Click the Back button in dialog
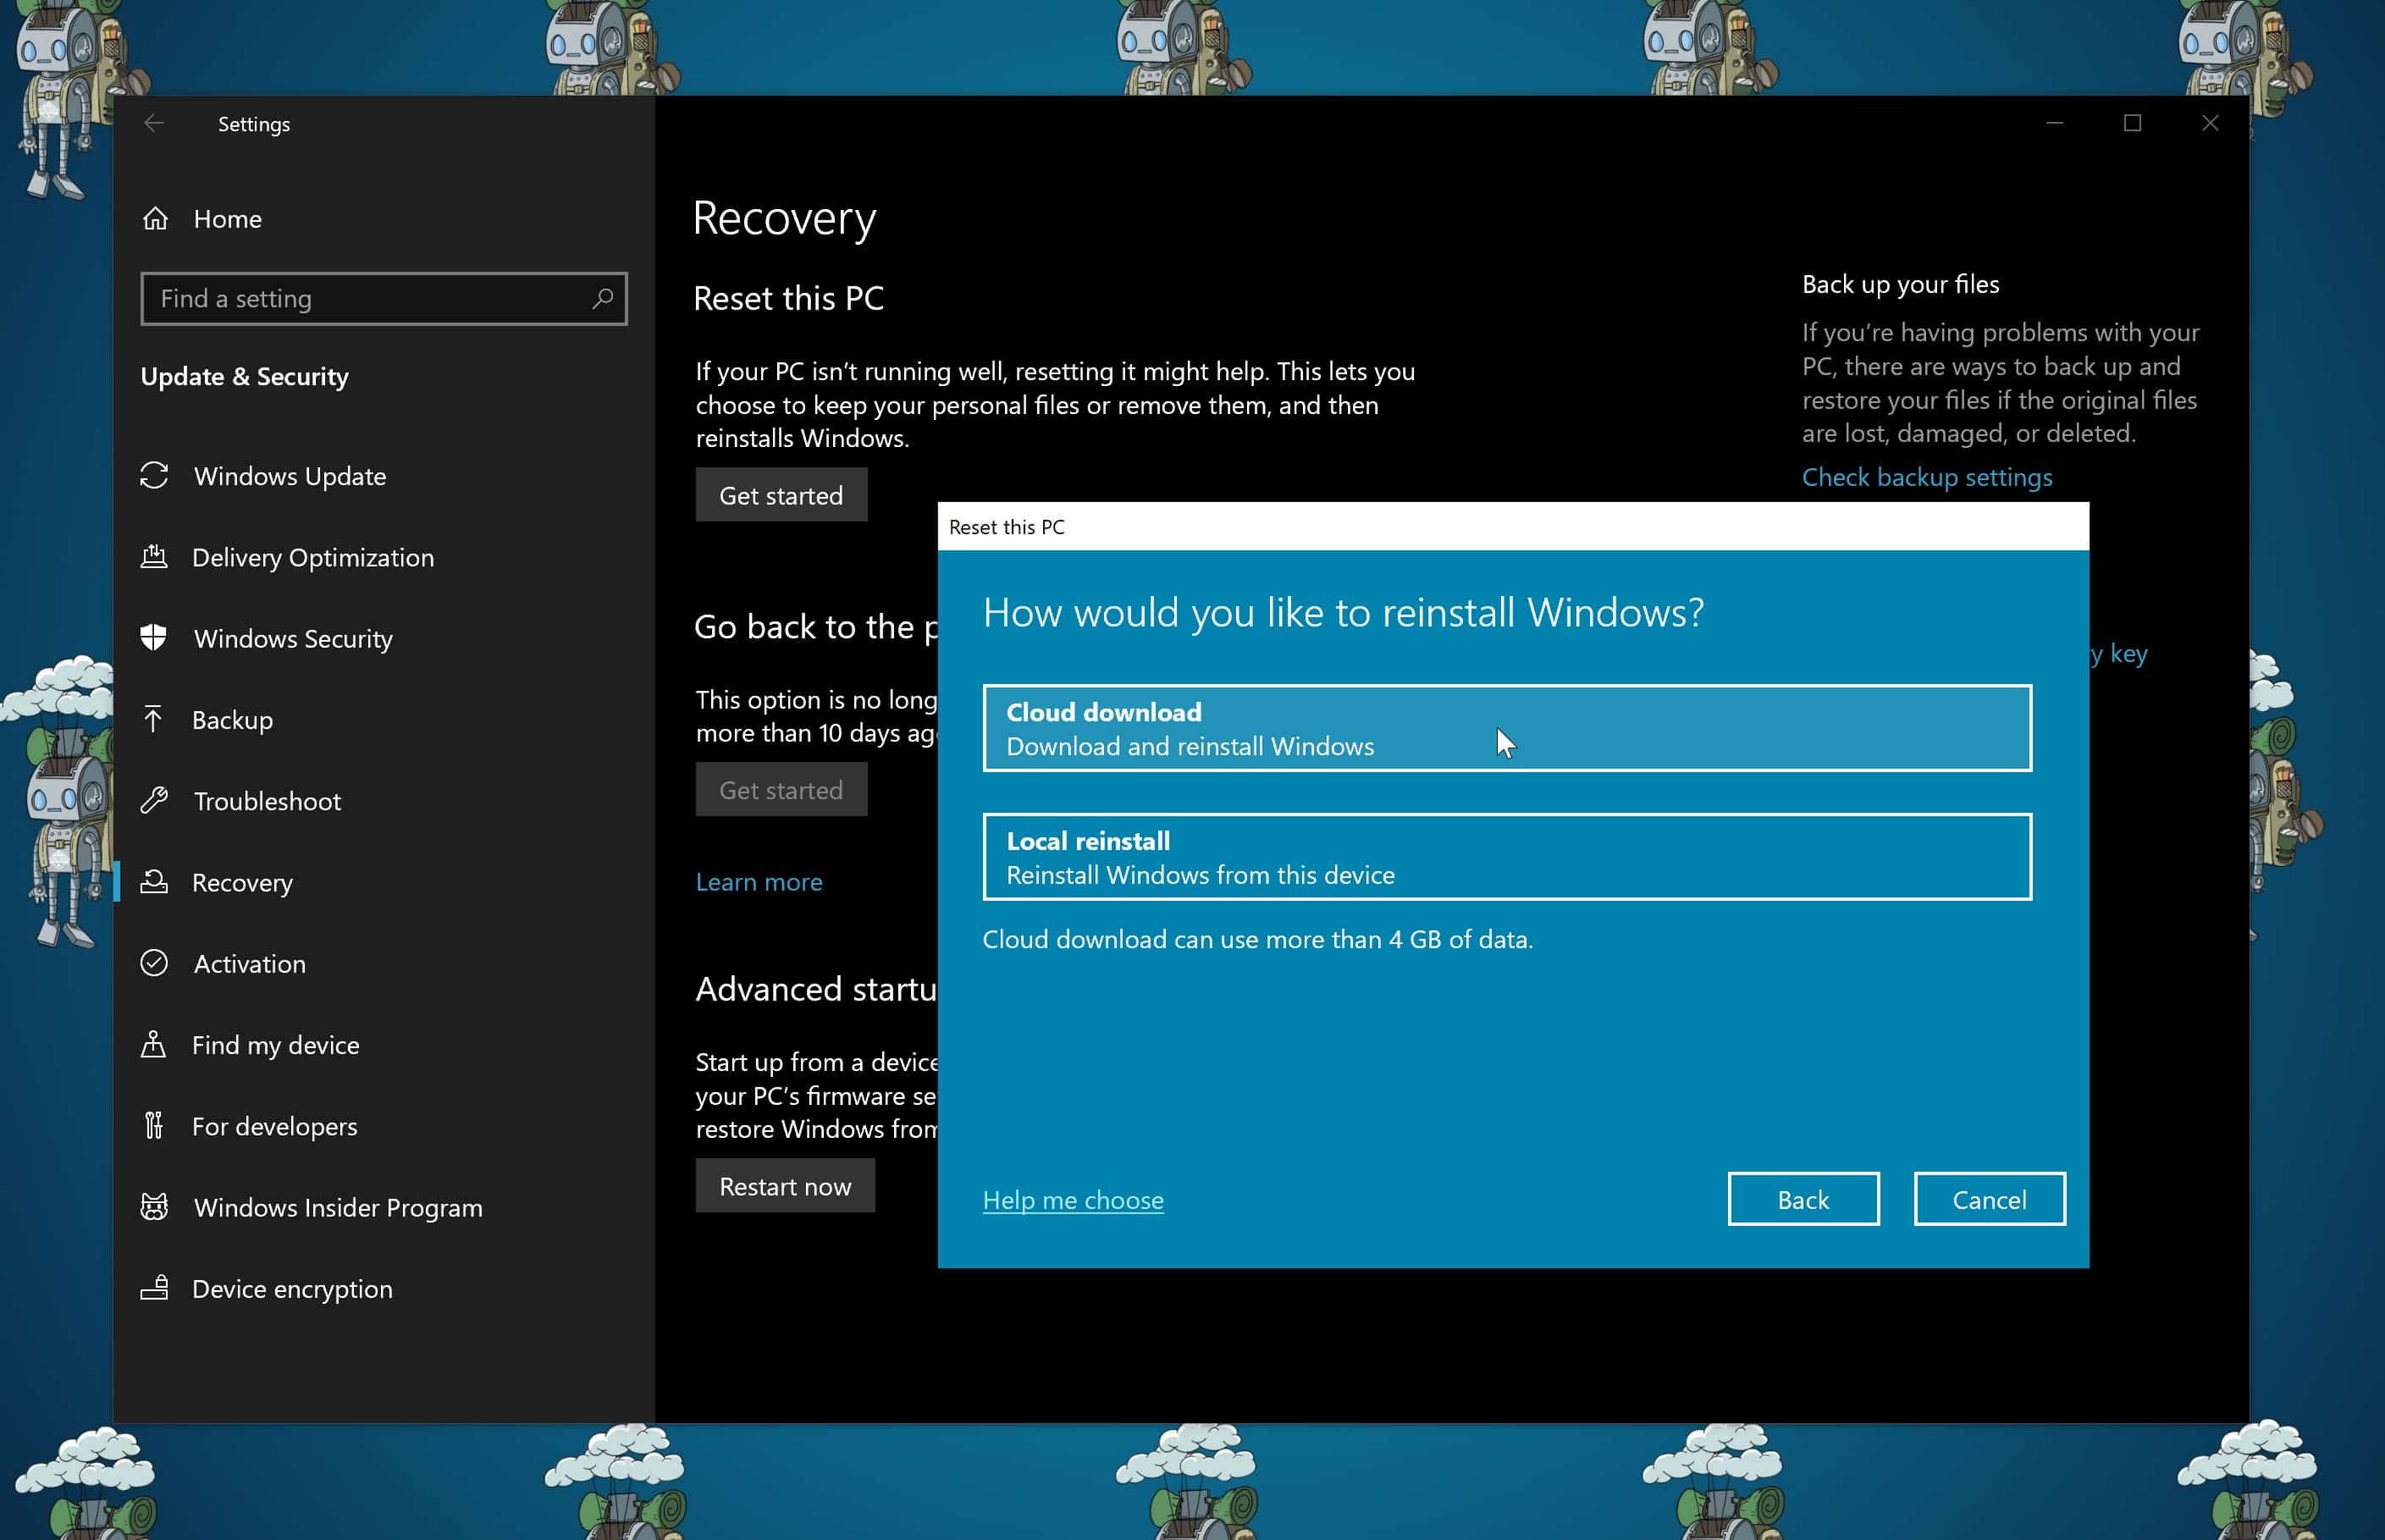2385x1540 pixels. (1803, 1200)
